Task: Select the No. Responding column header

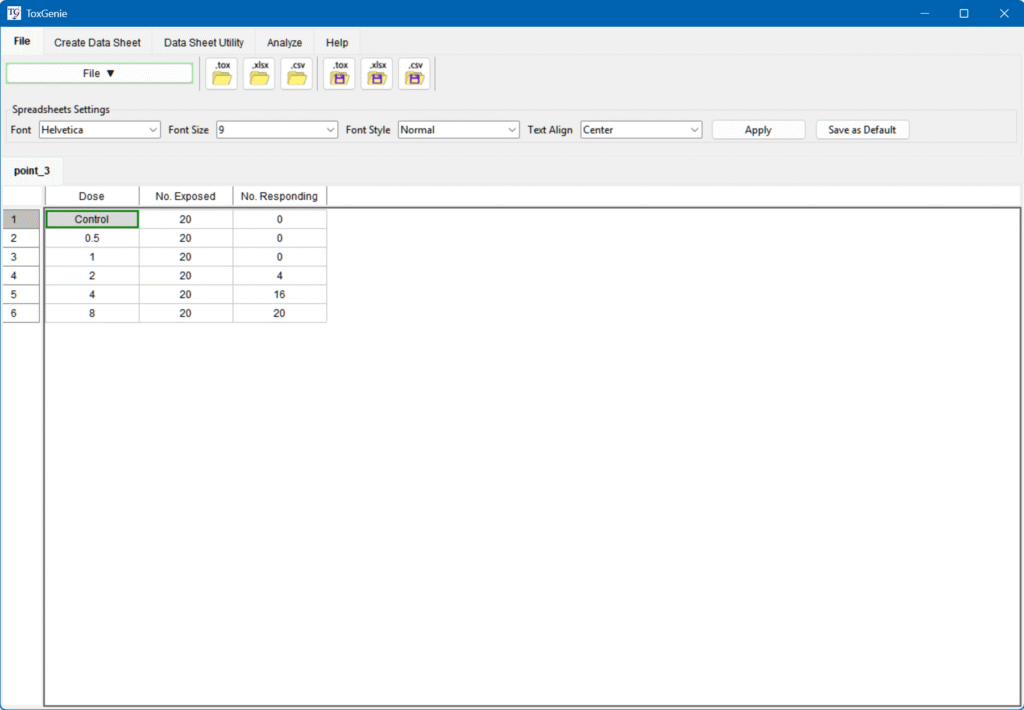Action: point(279,196)
